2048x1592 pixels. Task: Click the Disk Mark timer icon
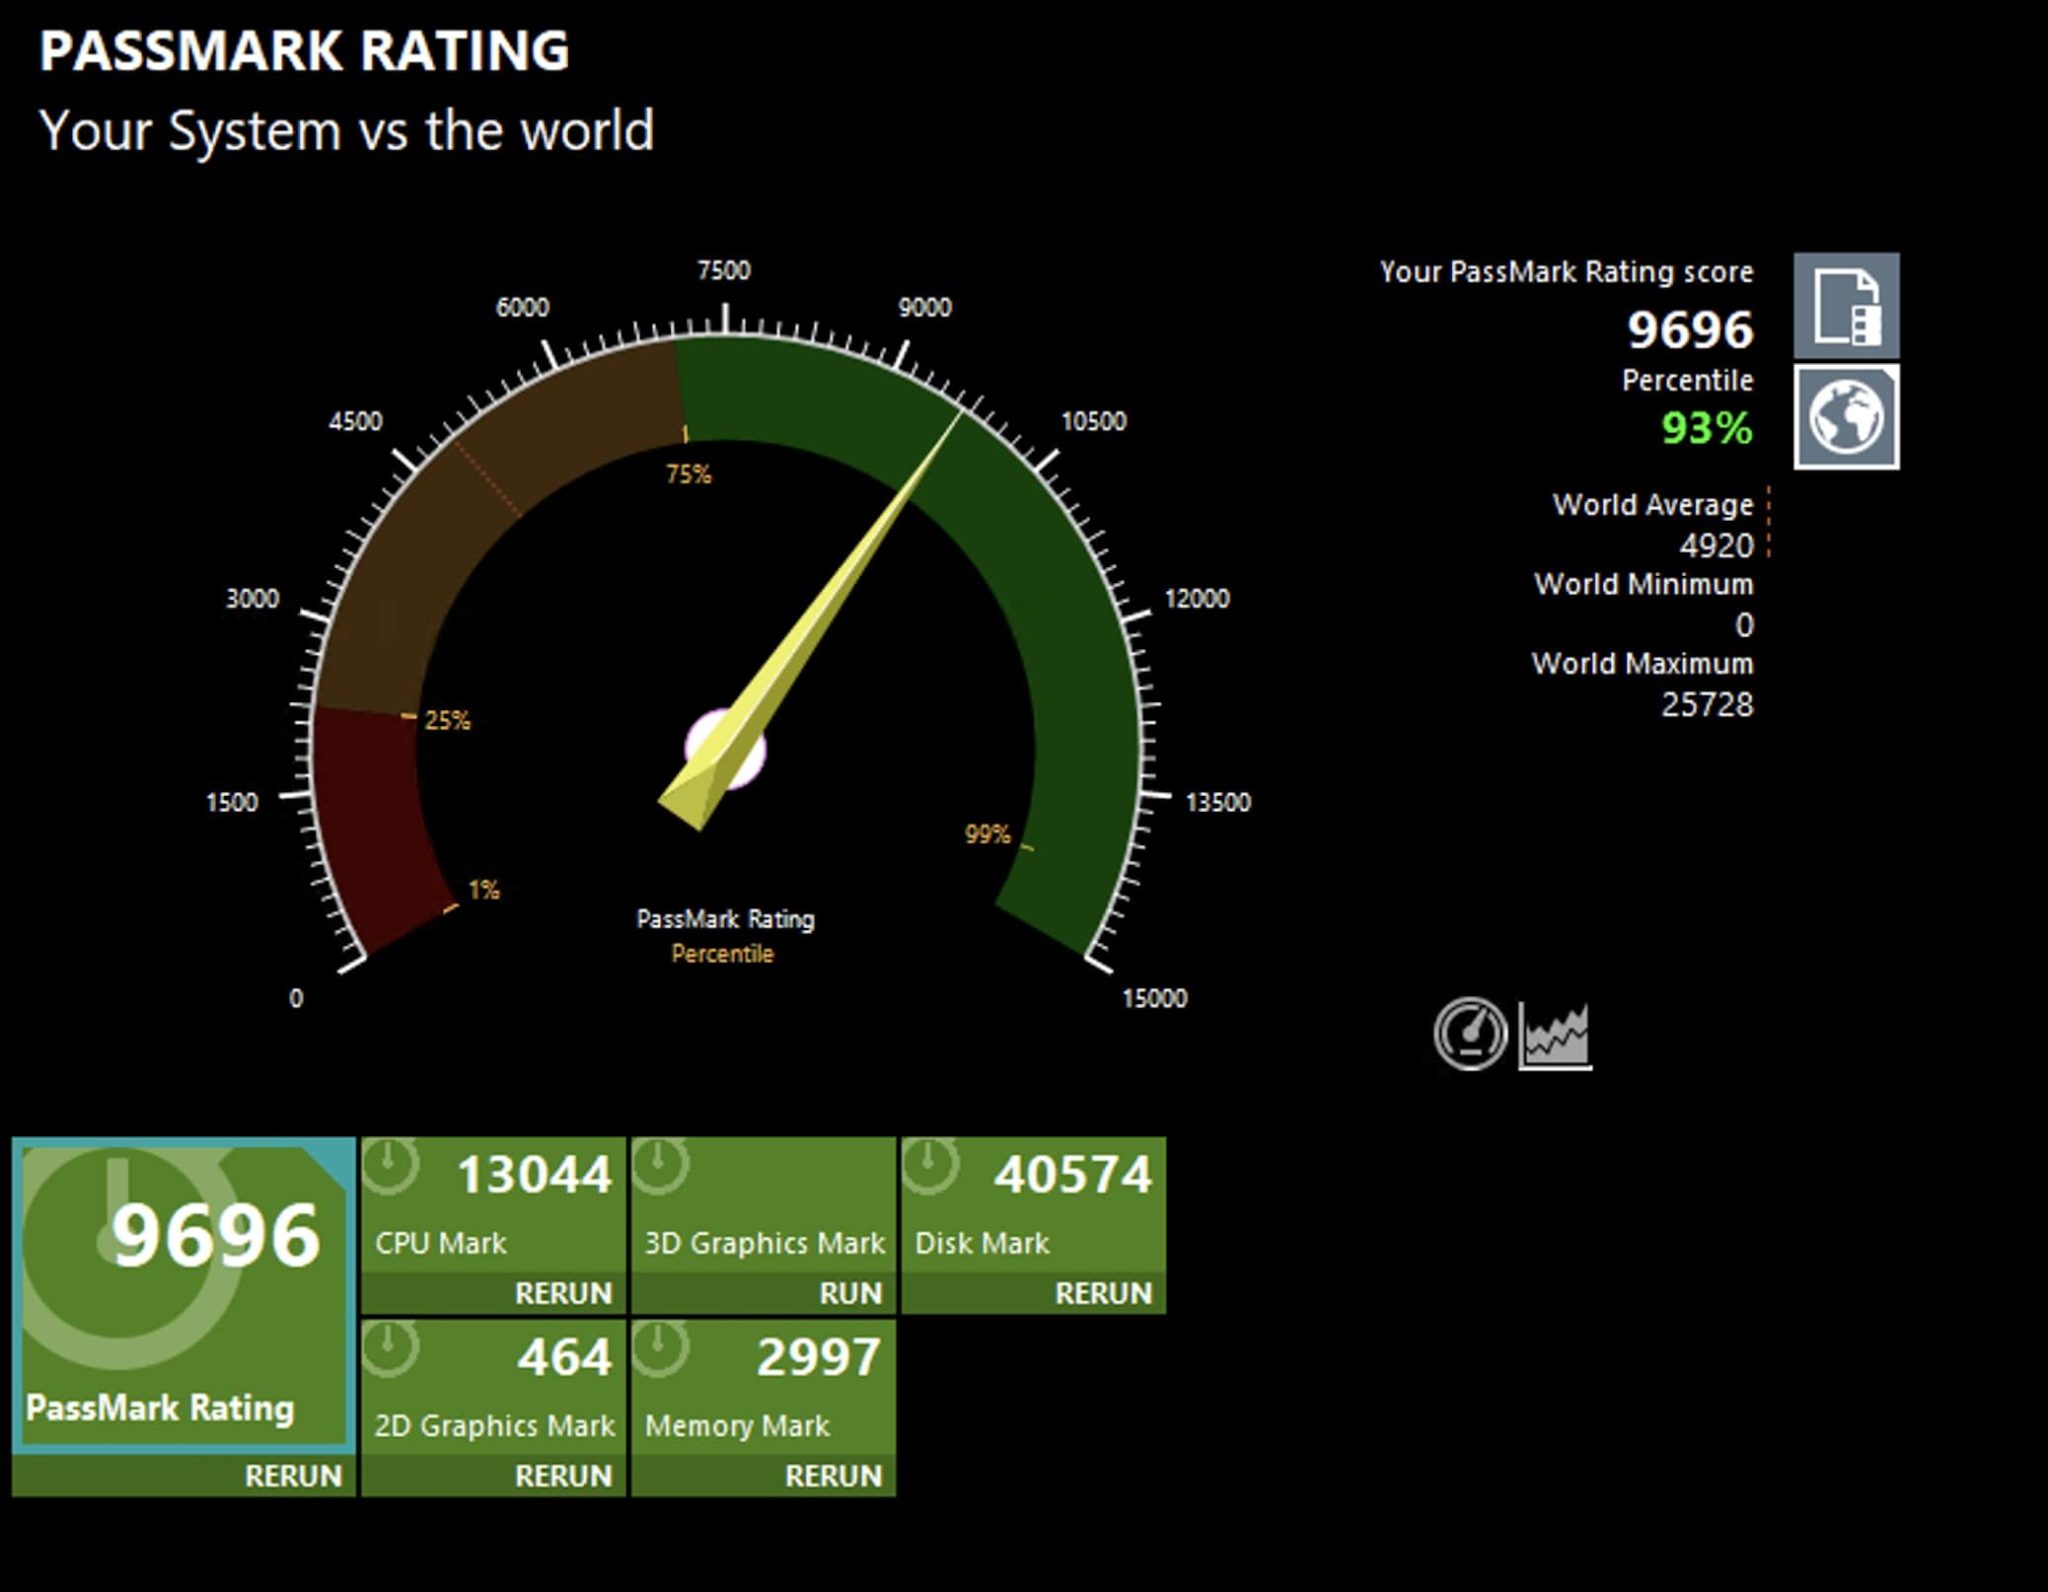click(x=931, y=1166)
